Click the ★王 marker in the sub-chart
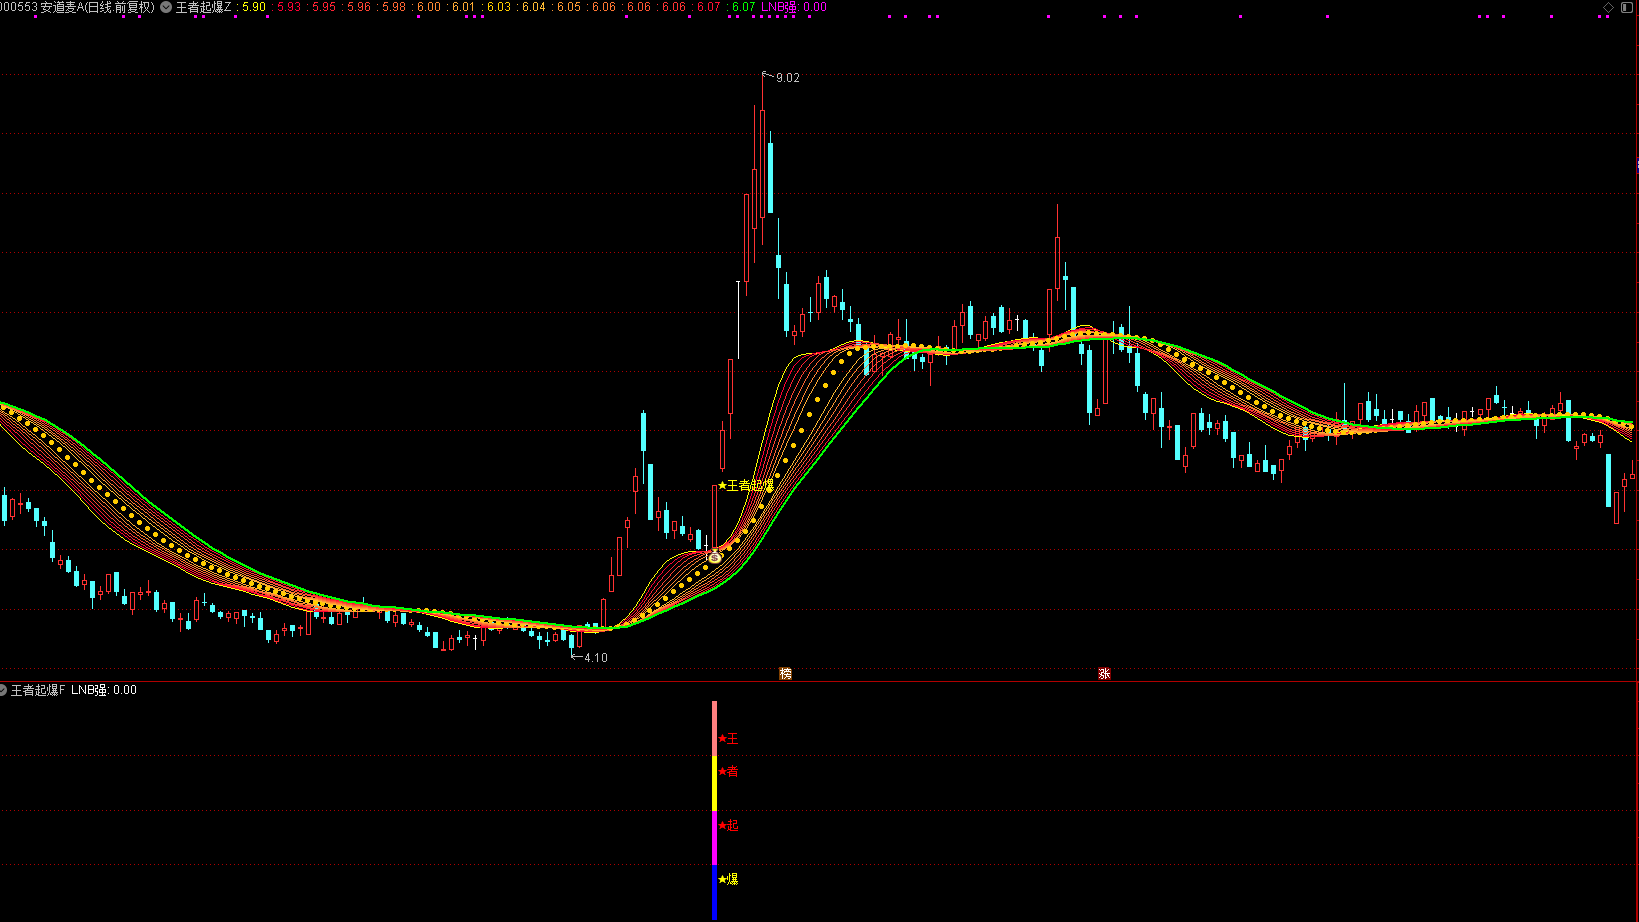 click(728, 739)
